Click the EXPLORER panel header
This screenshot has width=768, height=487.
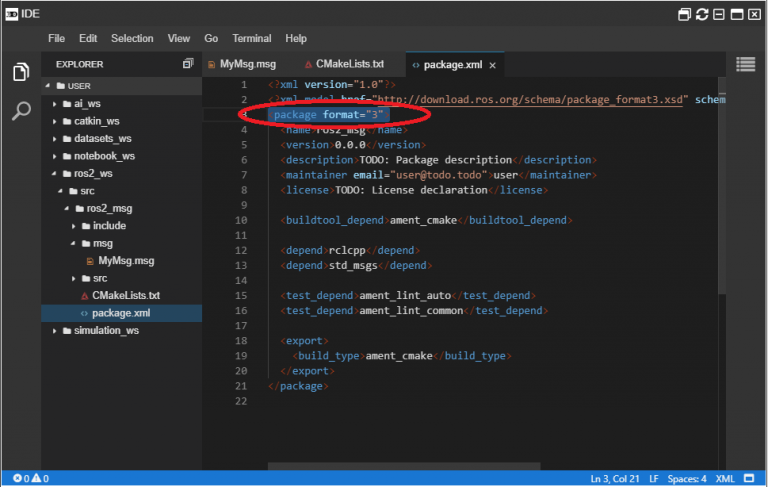click(x=79, y=64)
